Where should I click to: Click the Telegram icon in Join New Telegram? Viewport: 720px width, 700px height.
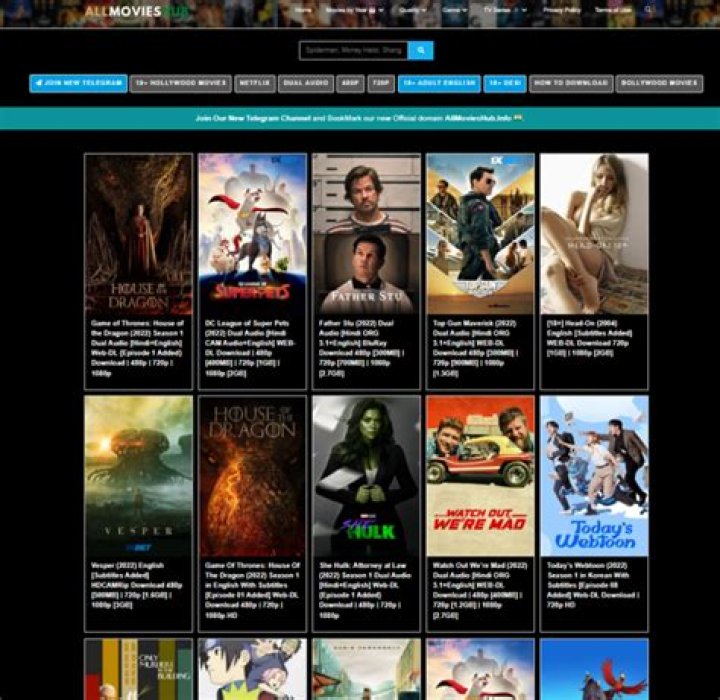tap(38, 84)
